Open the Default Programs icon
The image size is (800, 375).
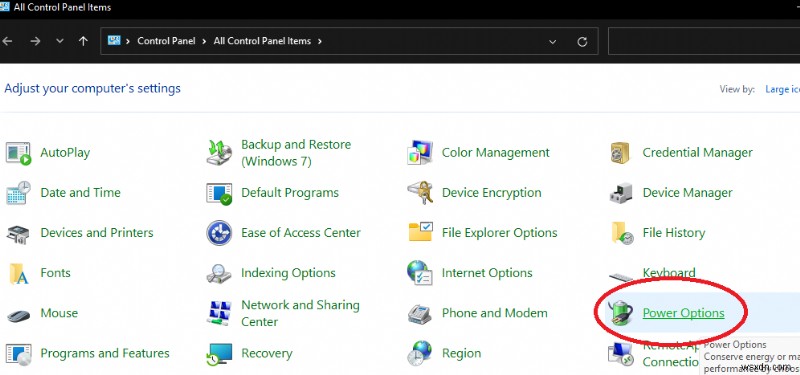click(x=219, y=193)
